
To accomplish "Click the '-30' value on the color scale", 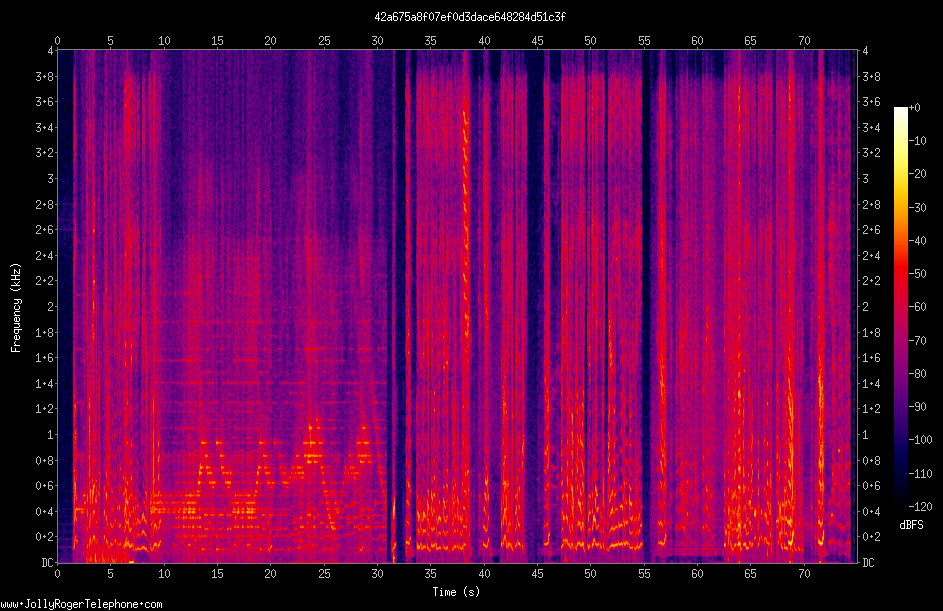I will 918,207.
